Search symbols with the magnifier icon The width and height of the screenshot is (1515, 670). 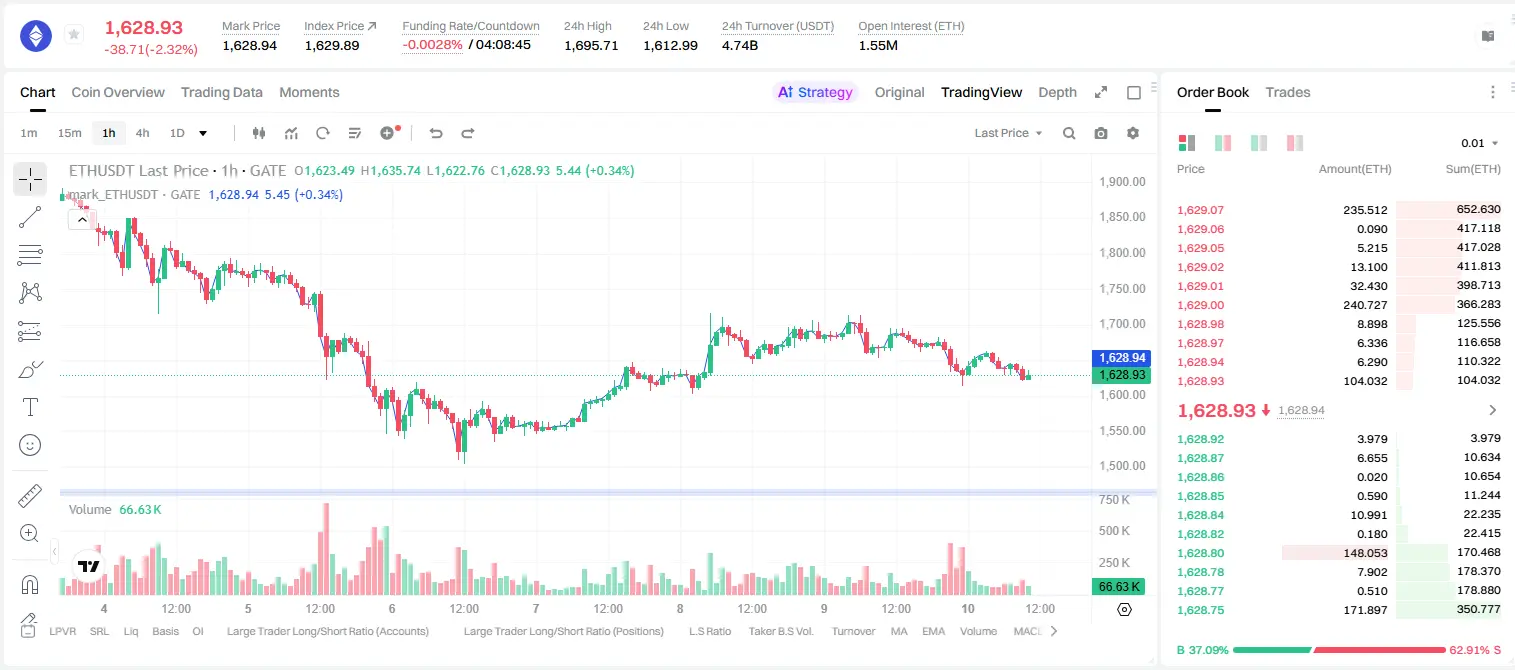coord(1069,133)
